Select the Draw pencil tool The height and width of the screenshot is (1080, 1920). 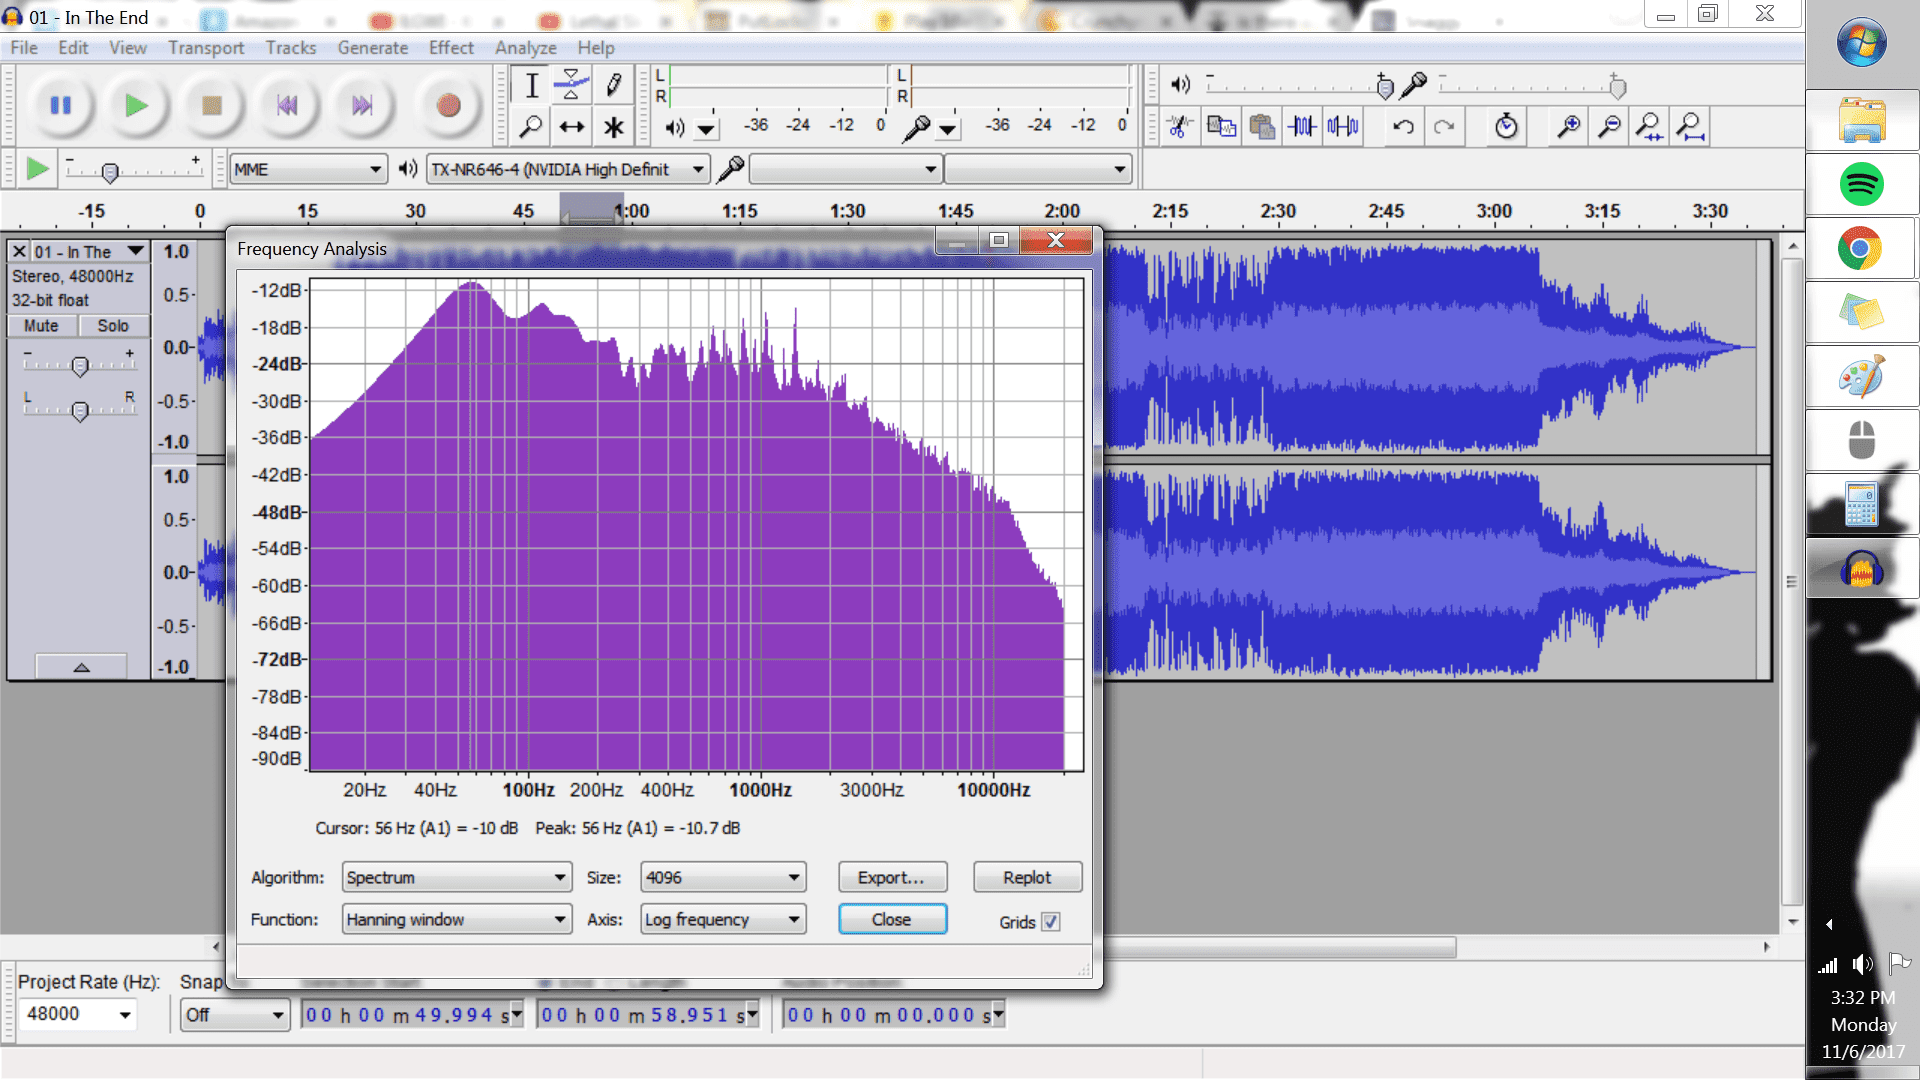click(x=613, y=86)
